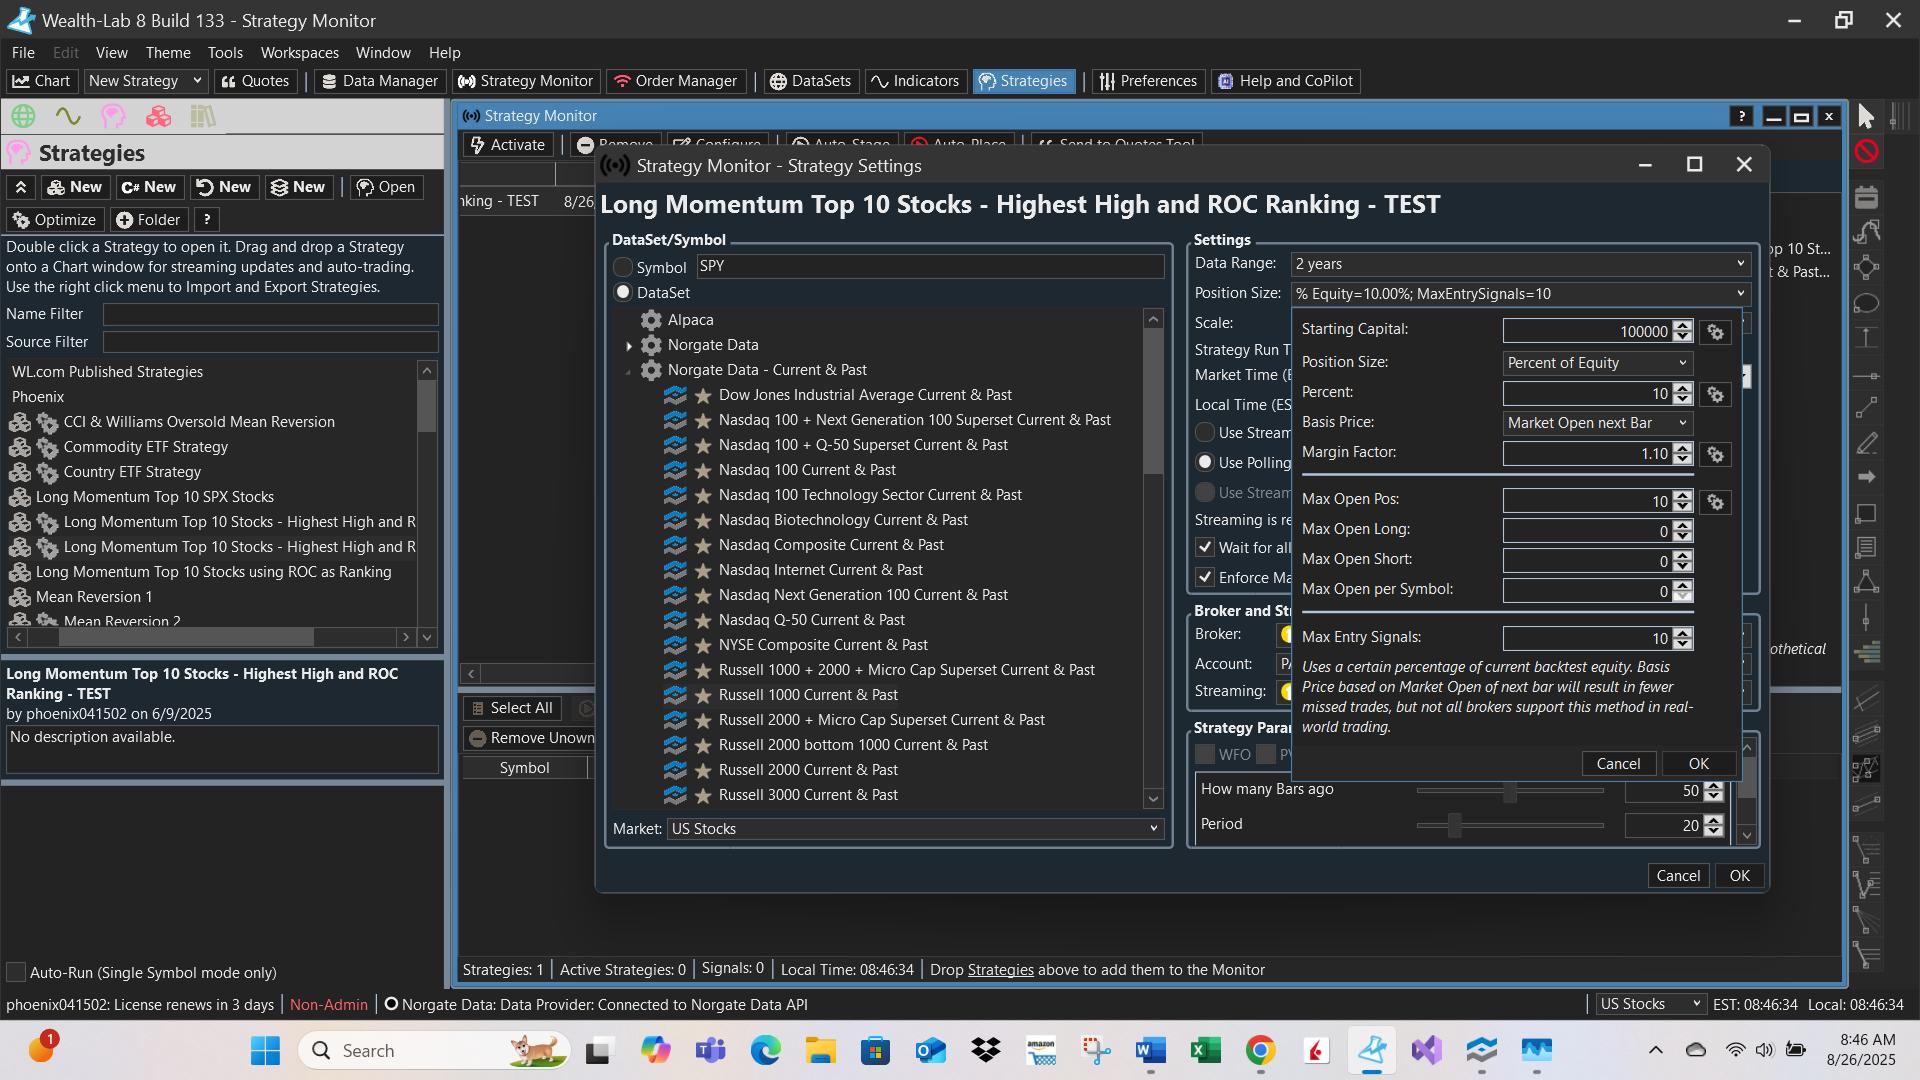Click the green globe sidebar icon

23,116
